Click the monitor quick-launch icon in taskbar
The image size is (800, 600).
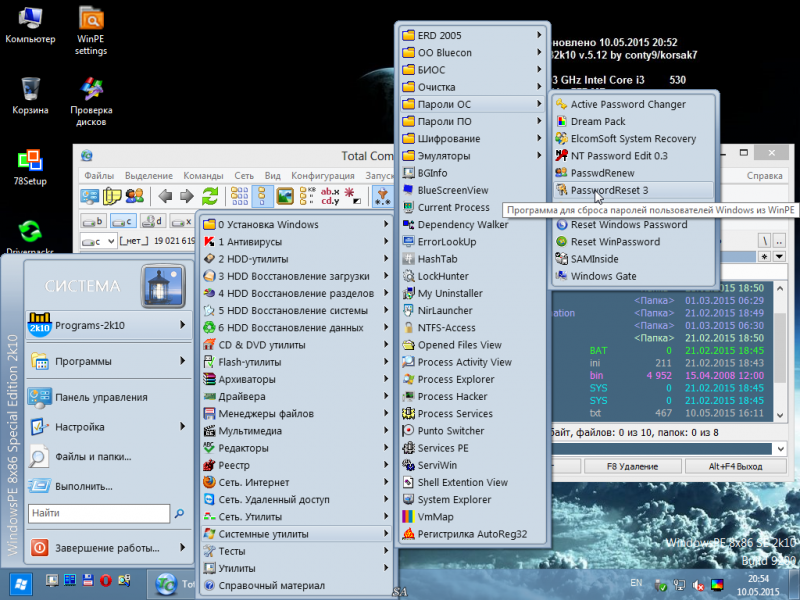point(52,581)
